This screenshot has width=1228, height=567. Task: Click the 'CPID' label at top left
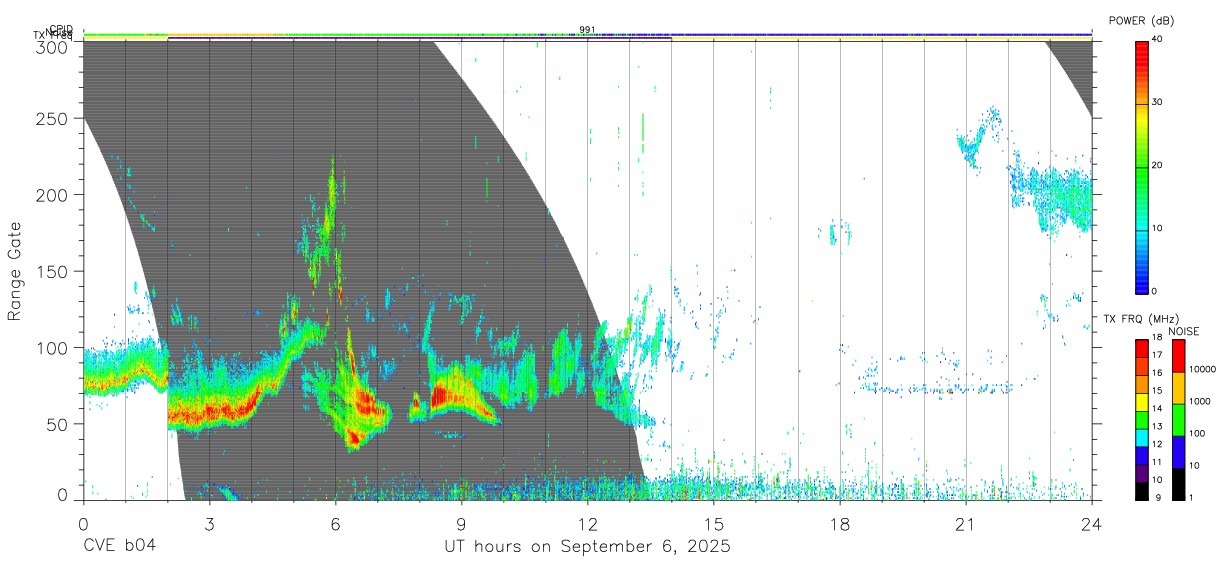click(x=60, y=29)
